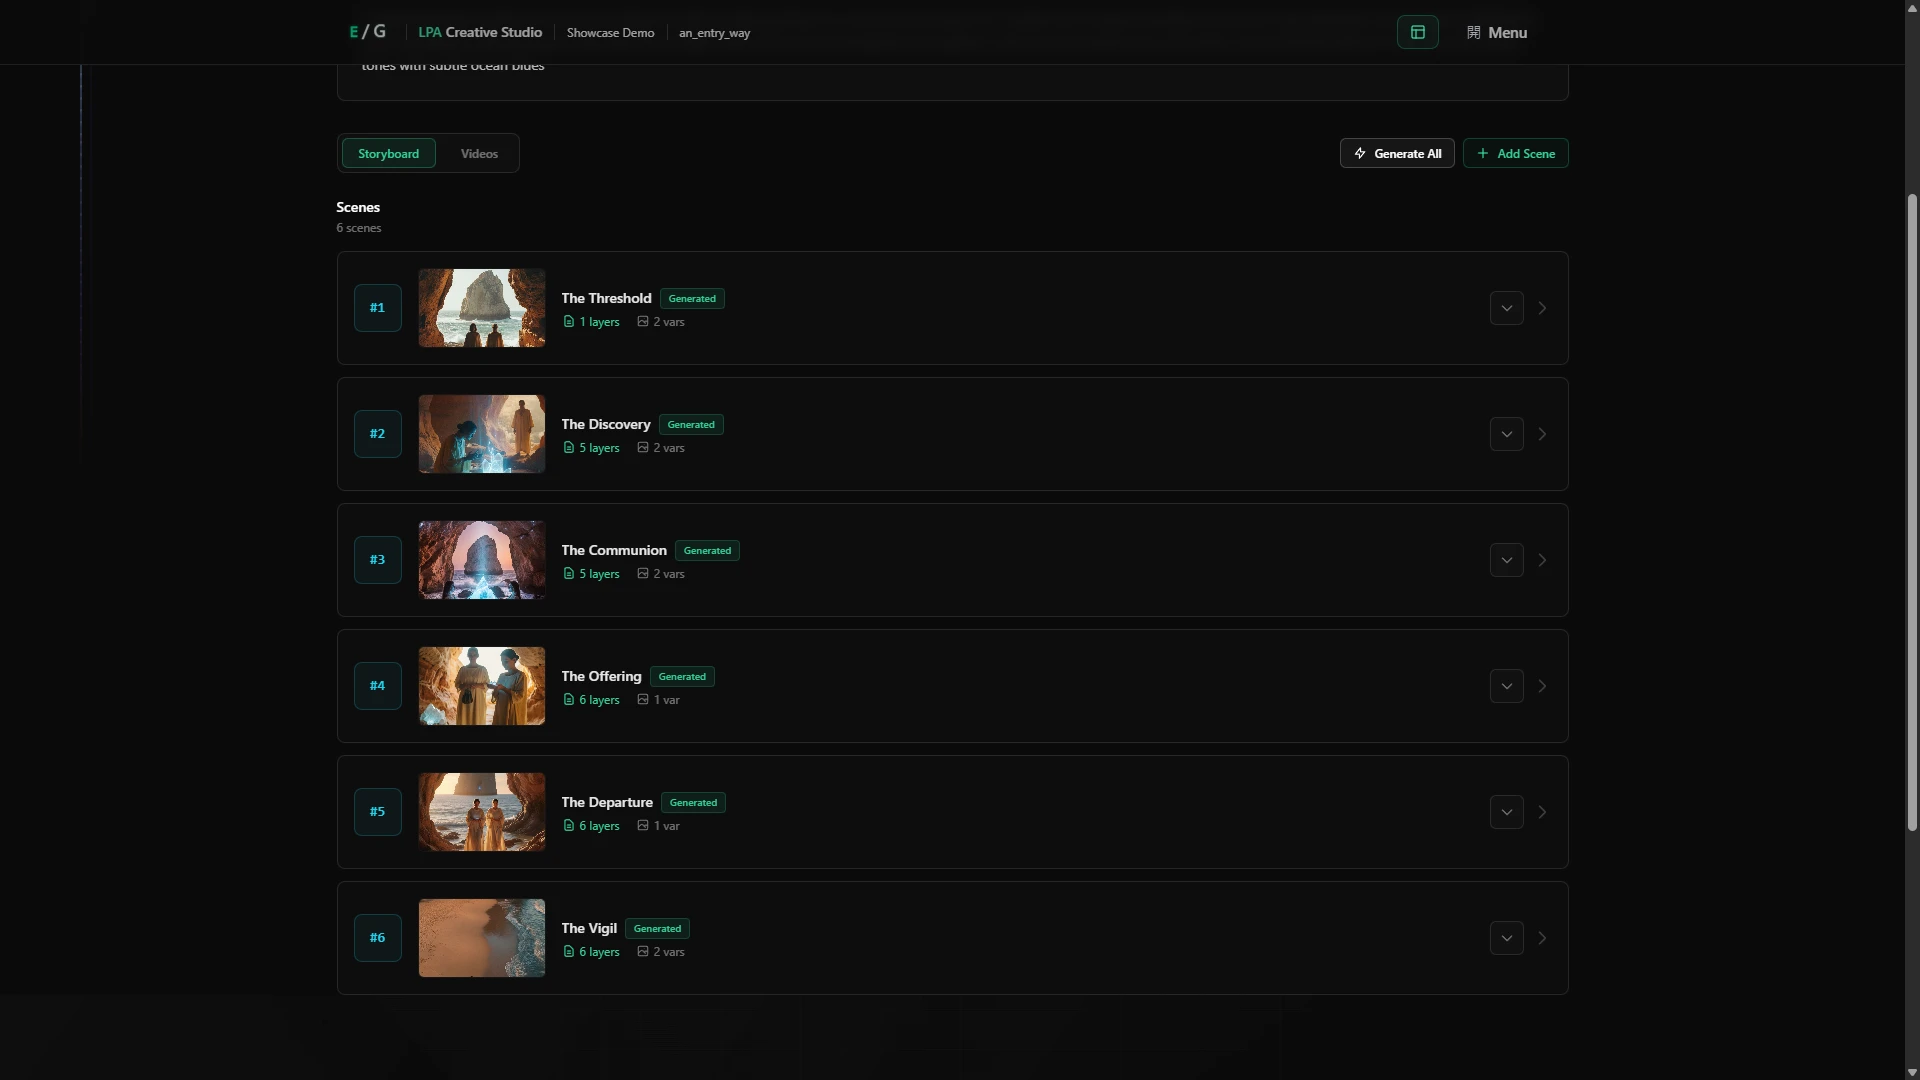Expand The Offering scene dropdown
Screen dimensions: 1920x1080
pos(1506,686)
